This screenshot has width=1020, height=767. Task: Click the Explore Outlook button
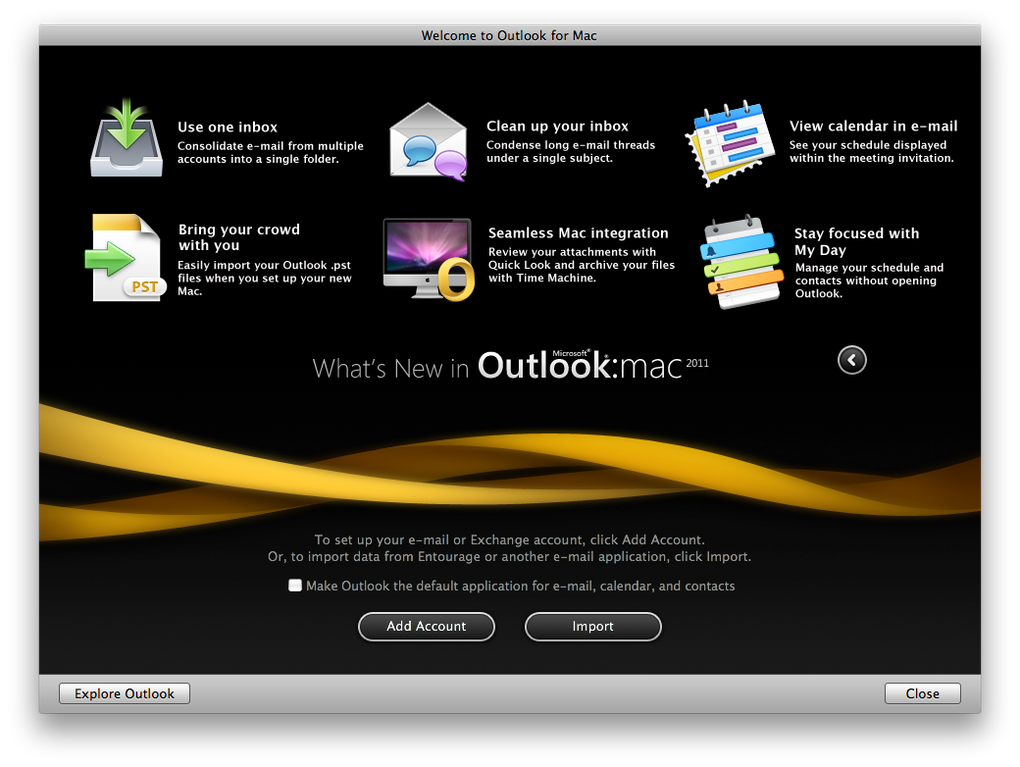(123, 693)
